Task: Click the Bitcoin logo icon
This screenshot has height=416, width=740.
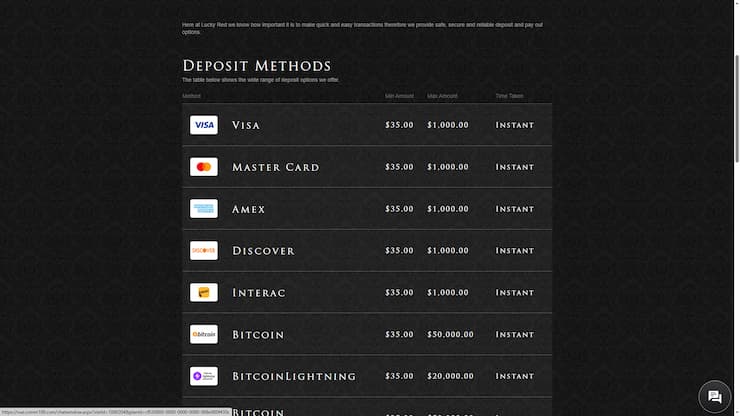Action: 204,334
